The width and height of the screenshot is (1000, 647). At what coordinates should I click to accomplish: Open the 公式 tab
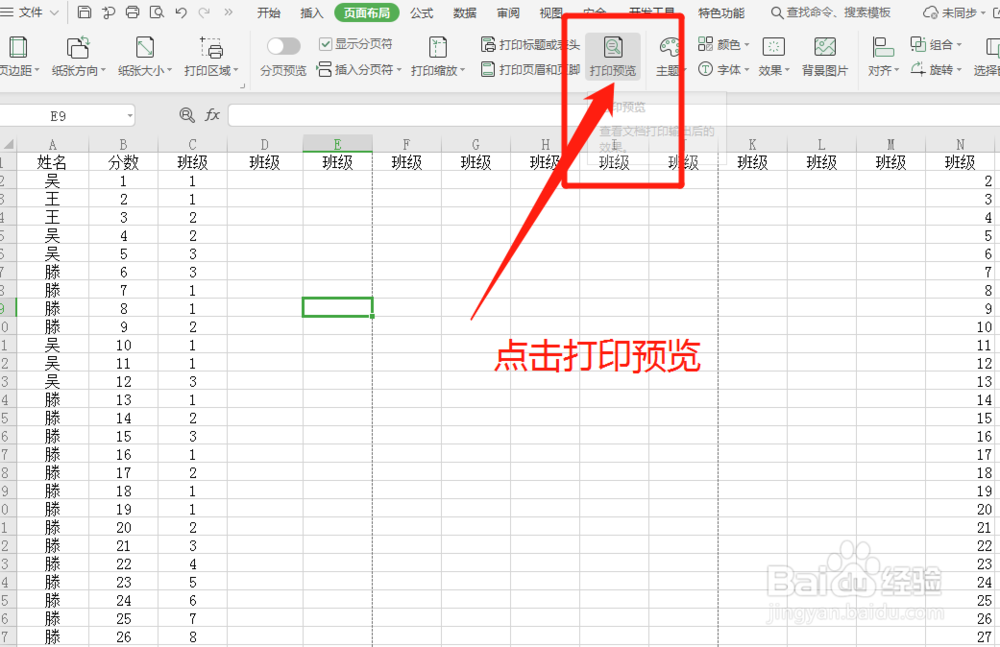[422, 13]
